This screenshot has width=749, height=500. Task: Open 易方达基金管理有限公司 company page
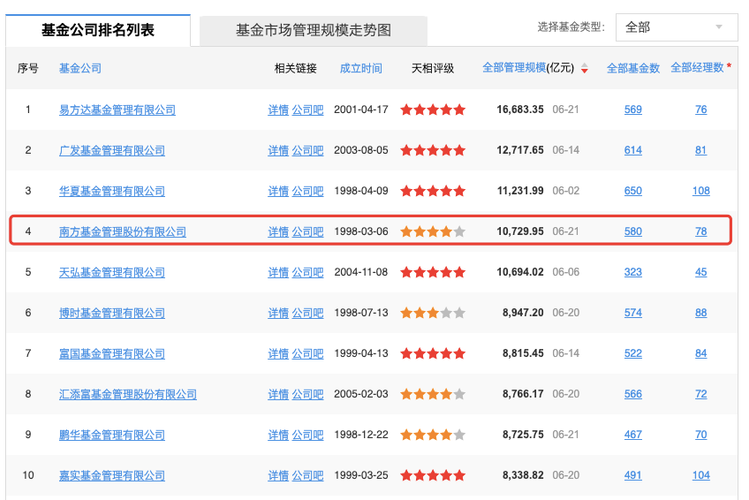pyautogui.click(x=117, y=110)
